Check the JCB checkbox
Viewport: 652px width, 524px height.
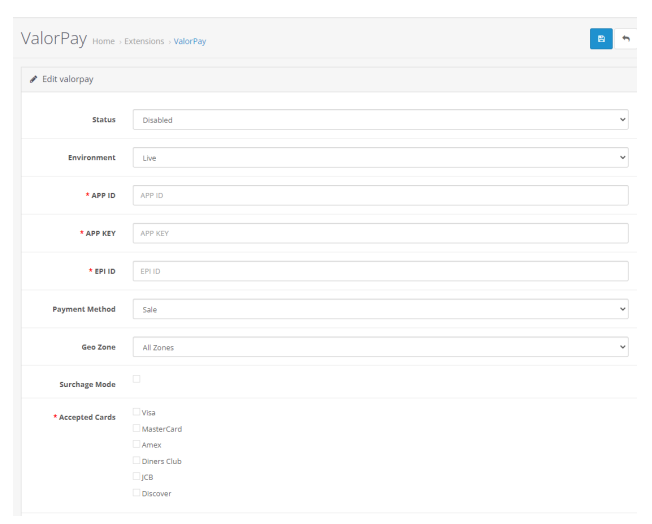pyautogui.click(x=136, y=476)
